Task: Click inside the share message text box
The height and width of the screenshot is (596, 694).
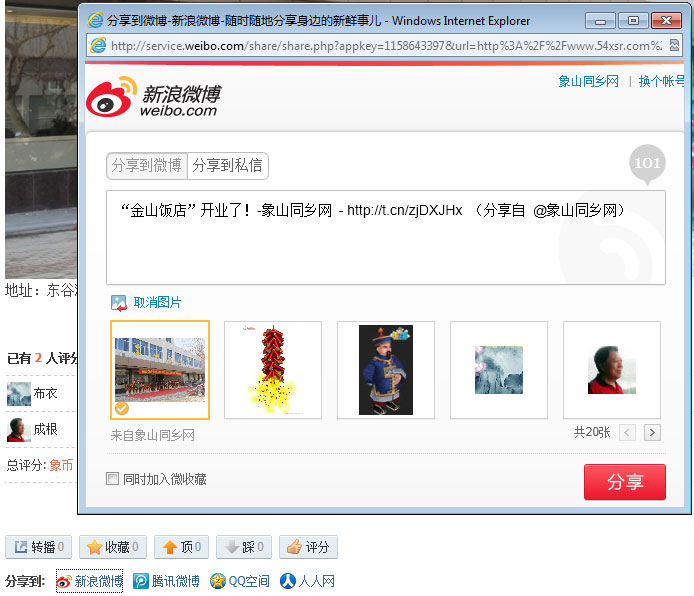Action: 385,245
